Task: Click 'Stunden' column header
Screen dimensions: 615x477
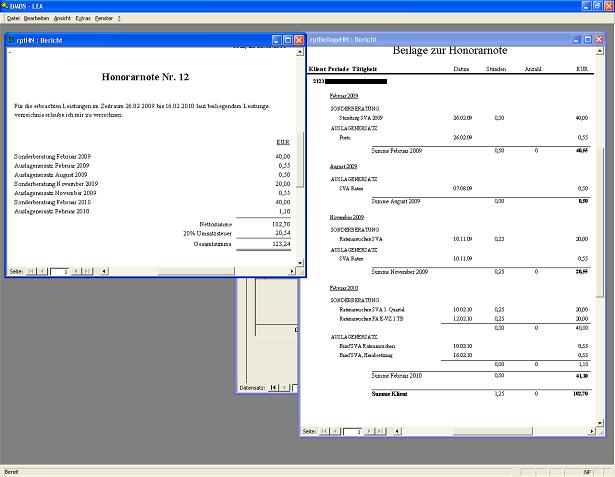Action: [x=496, y=69]
